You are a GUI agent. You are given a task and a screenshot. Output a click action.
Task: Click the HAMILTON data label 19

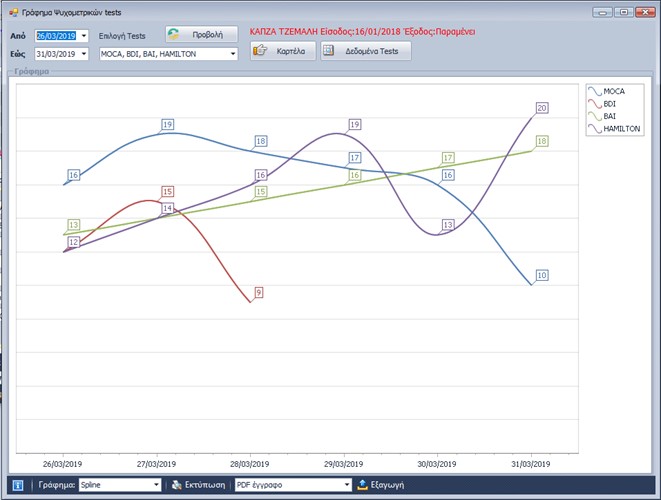[355, 125]
